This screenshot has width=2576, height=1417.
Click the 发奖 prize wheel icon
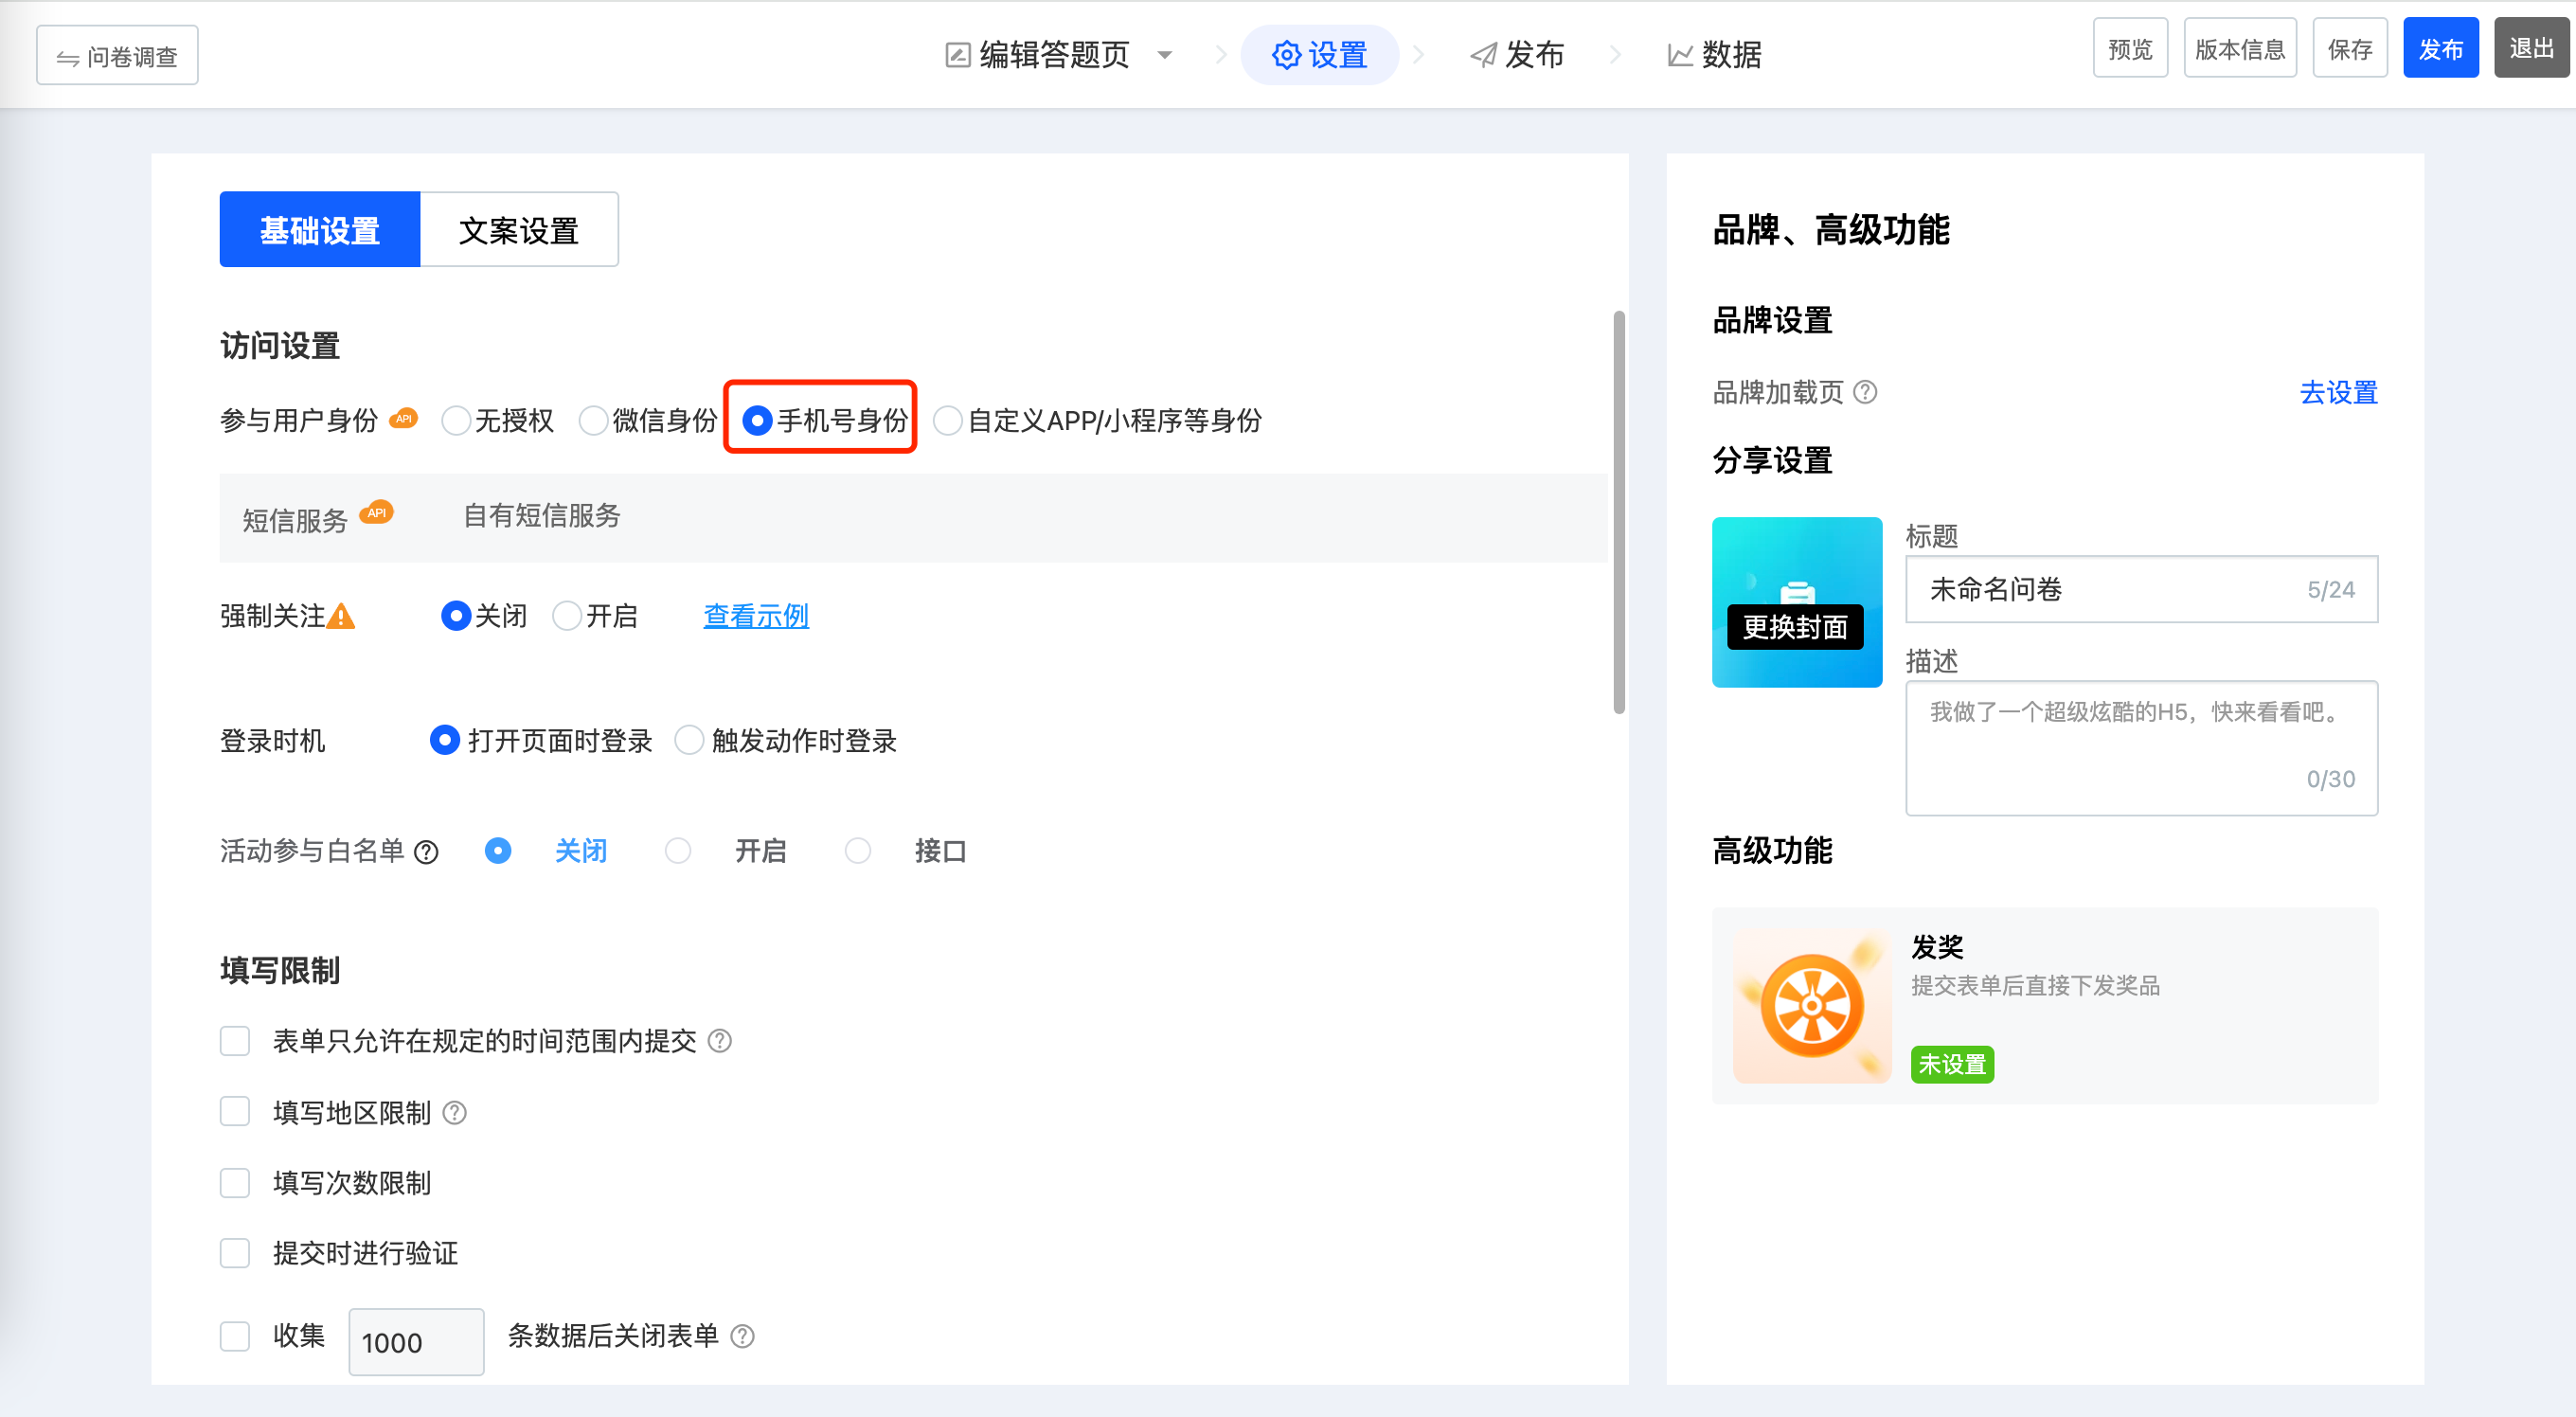click(1811, 1005)
